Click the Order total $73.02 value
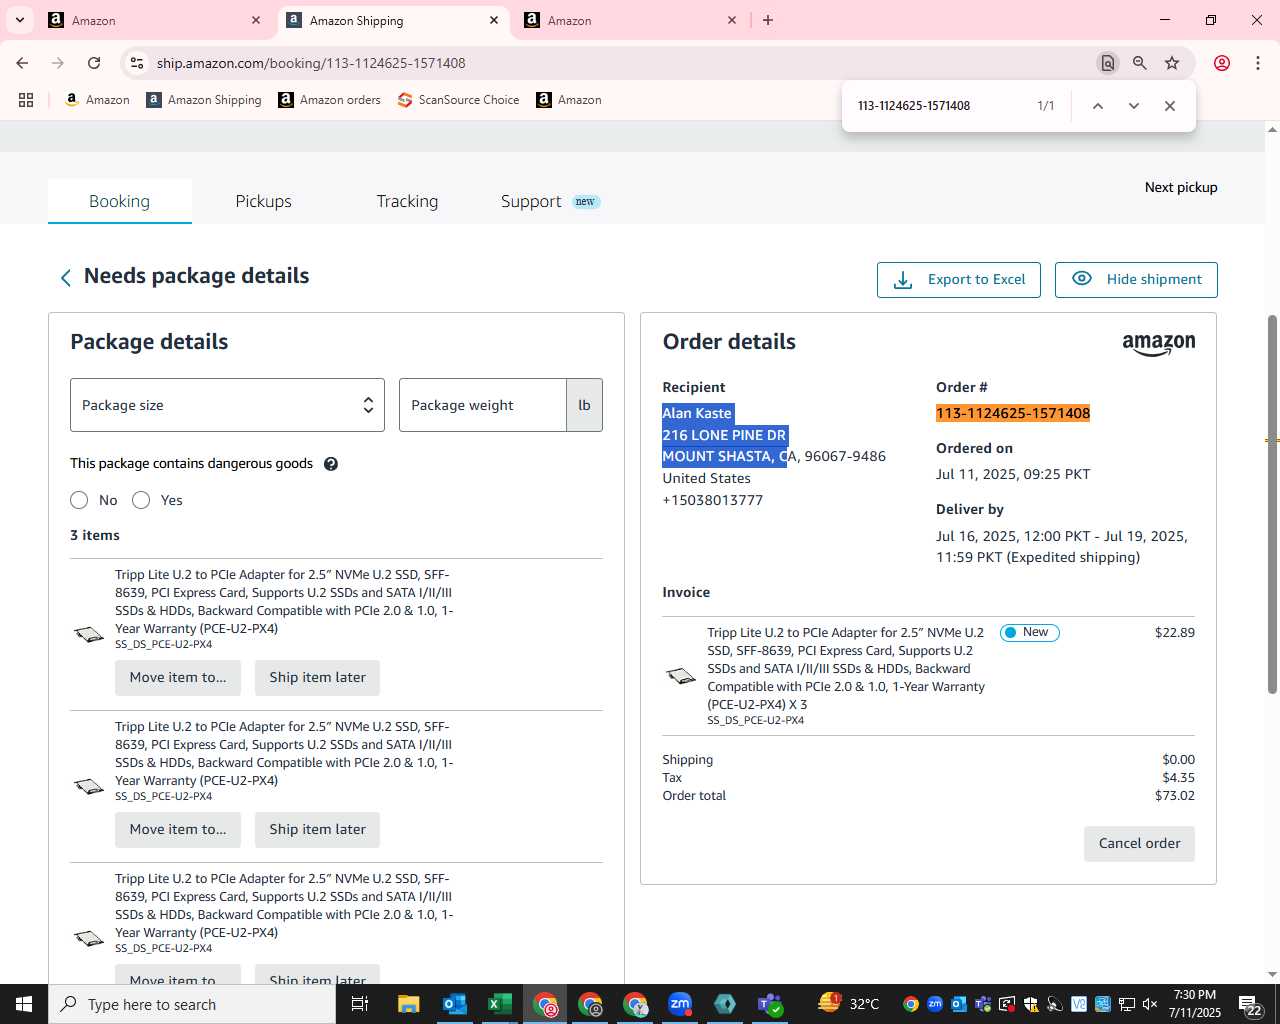 (x=1175, y=796)
